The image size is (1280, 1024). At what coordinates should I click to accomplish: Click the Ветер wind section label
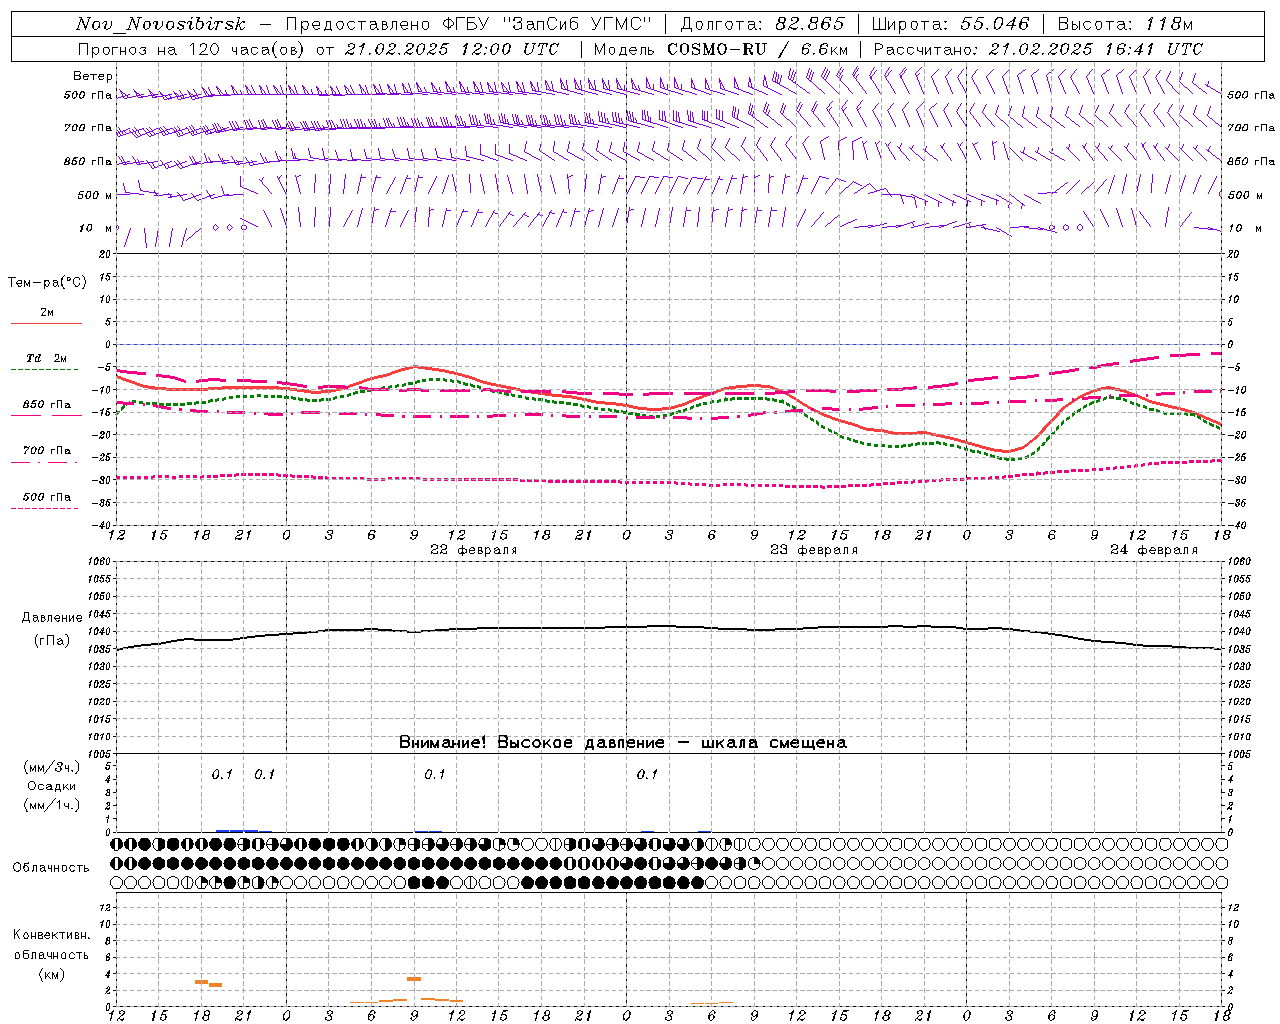pos(93,76)
